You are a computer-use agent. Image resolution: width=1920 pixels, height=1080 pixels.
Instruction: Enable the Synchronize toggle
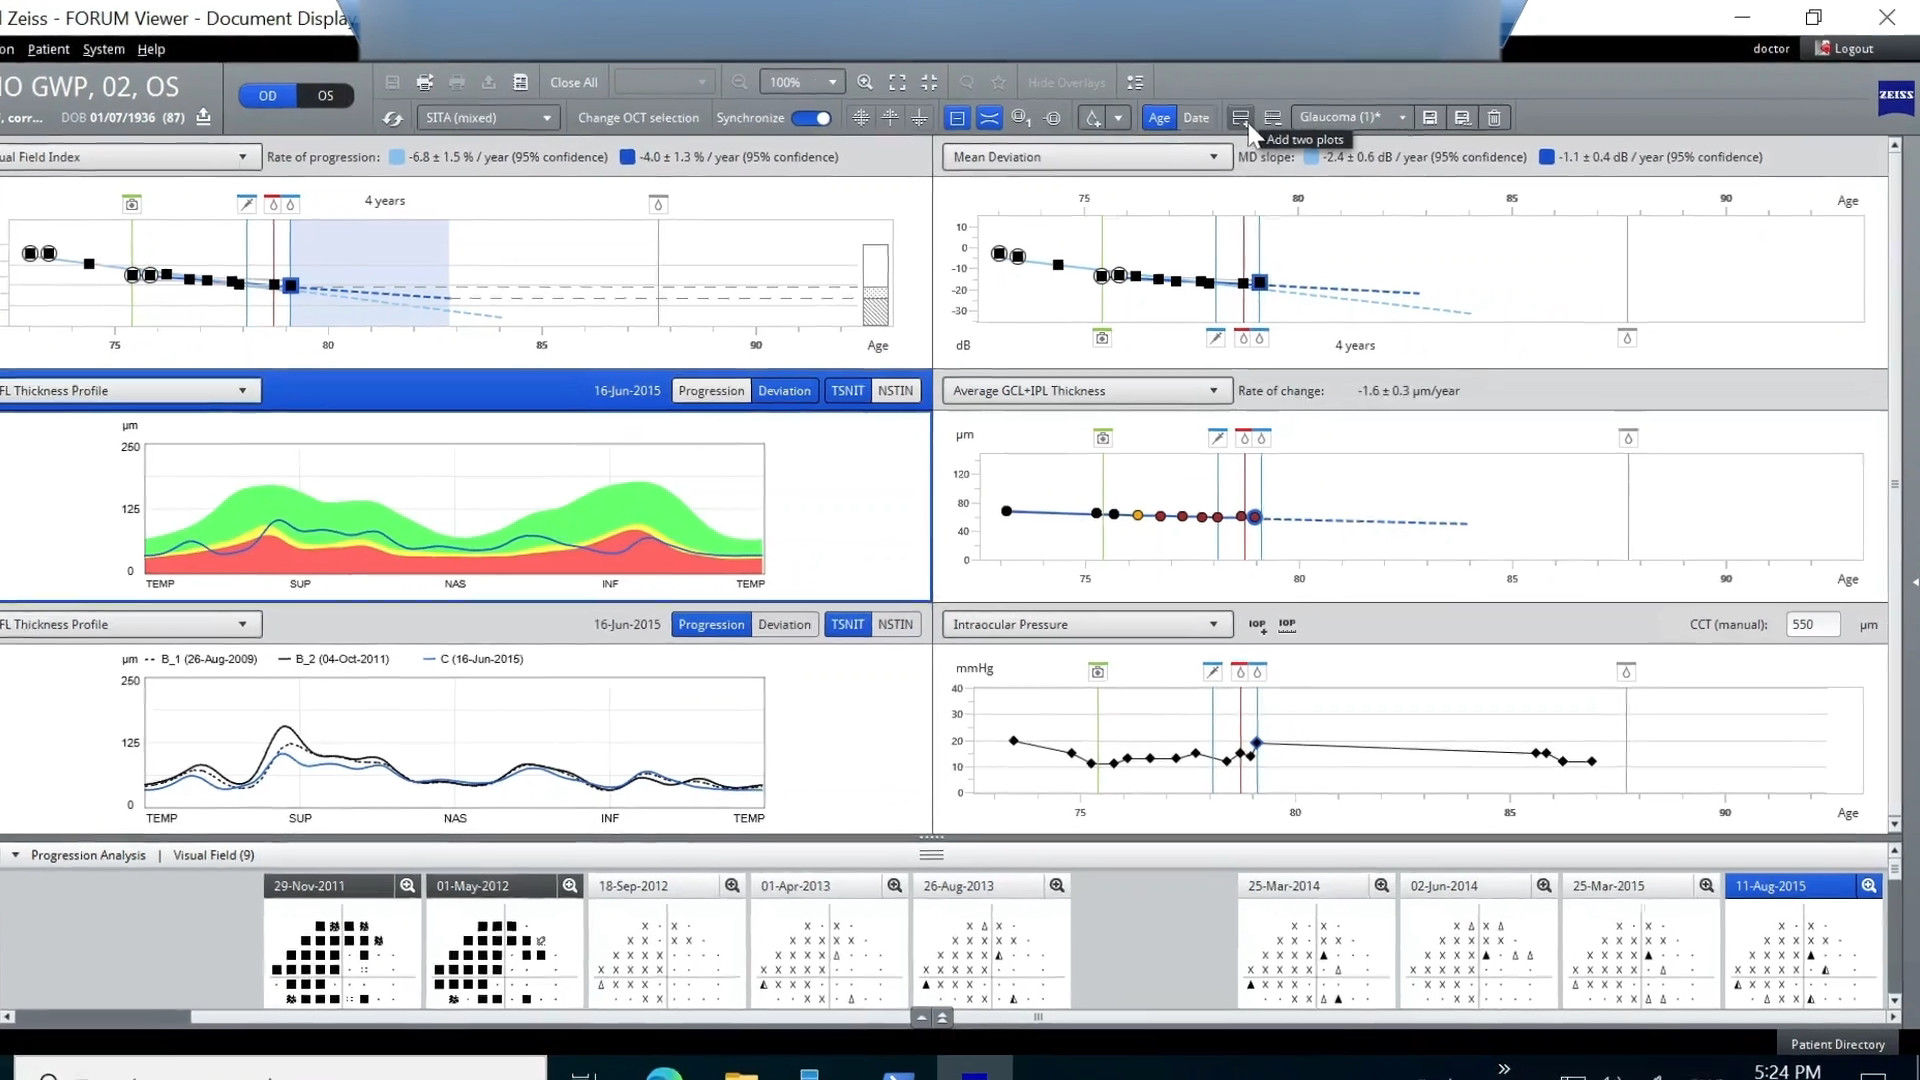tap(813, 117)
